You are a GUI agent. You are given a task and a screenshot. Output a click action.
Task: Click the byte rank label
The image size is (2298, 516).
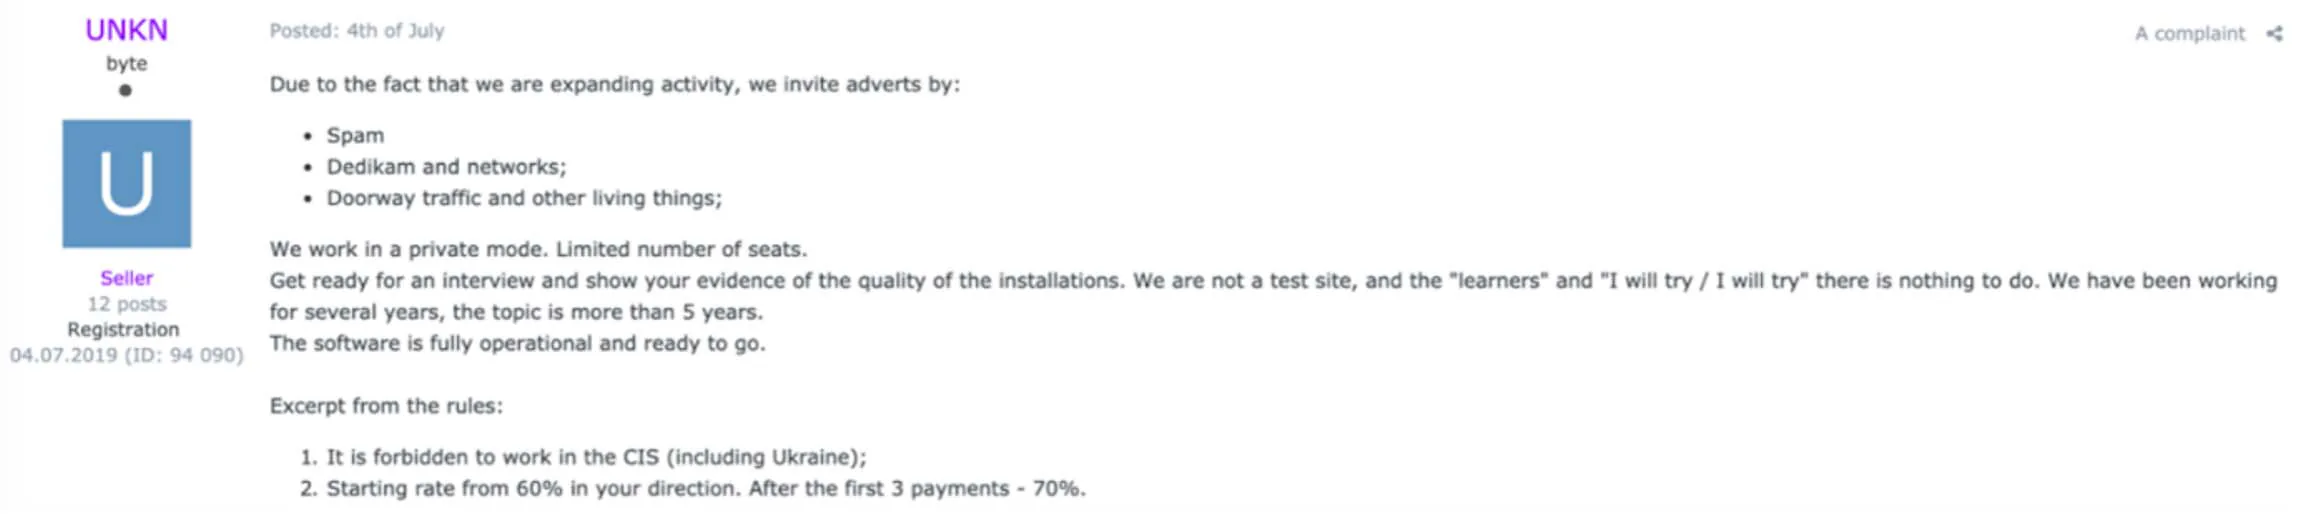click(126, 63)
